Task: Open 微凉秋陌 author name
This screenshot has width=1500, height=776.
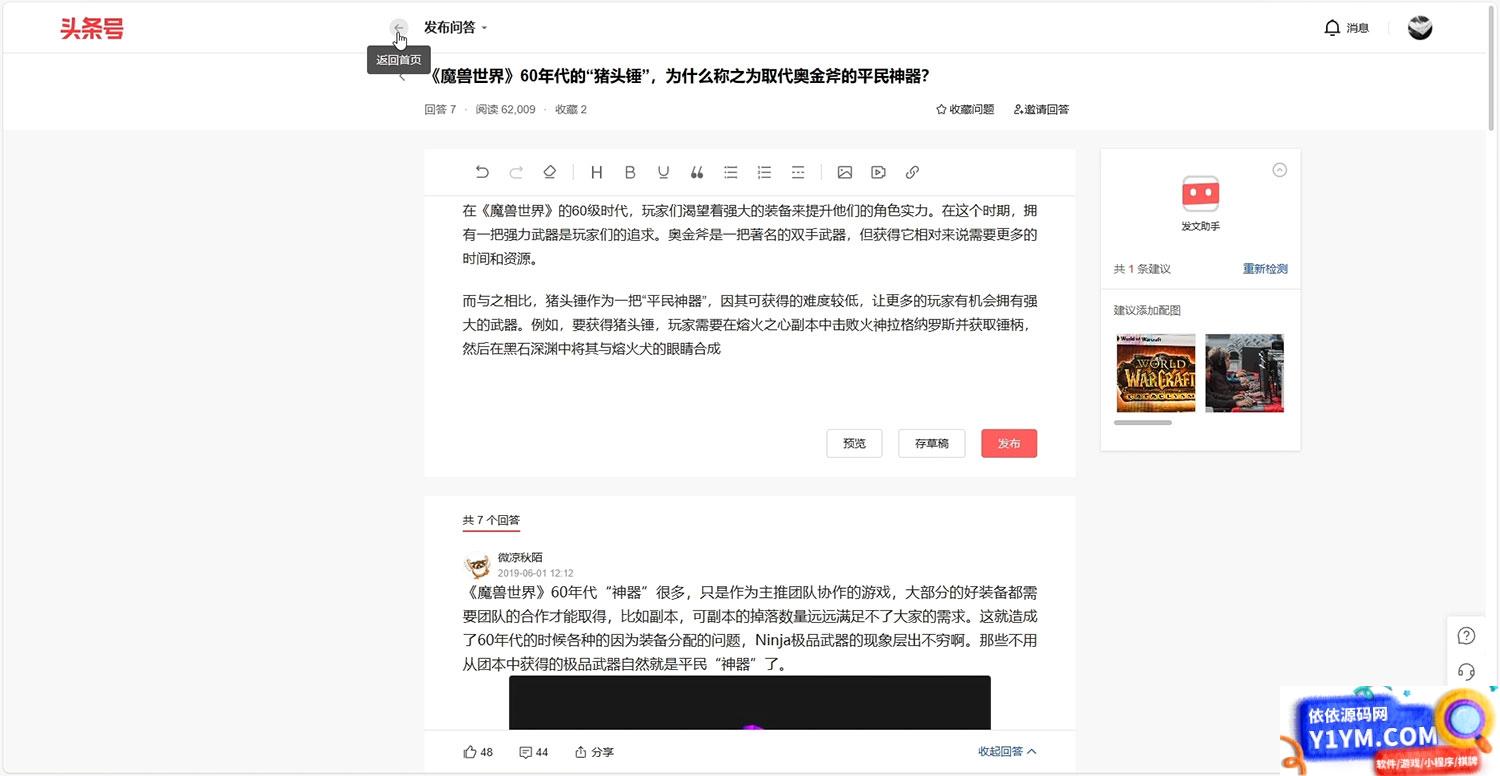Action: point(520,558)
